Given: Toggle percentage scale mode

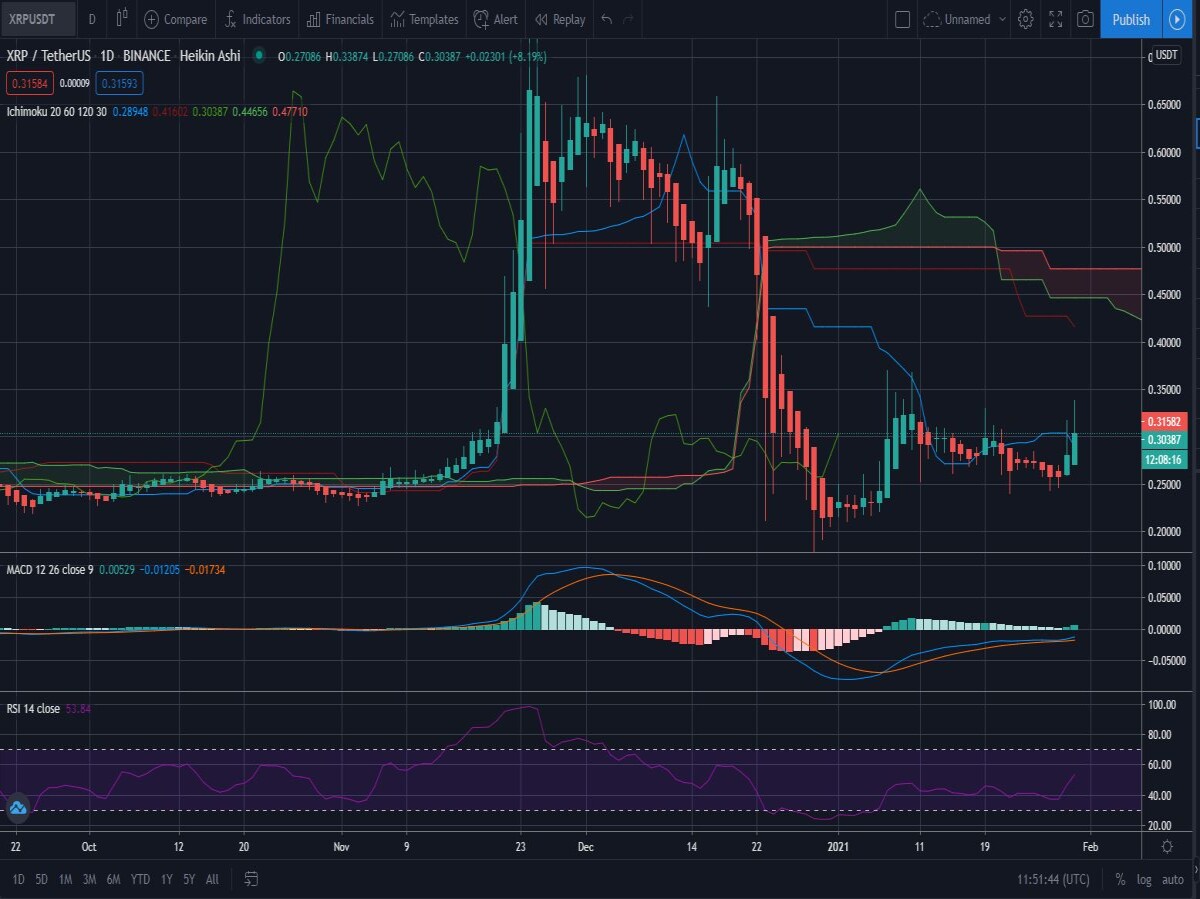Looking at the screenshot, I should point(1120,879).
